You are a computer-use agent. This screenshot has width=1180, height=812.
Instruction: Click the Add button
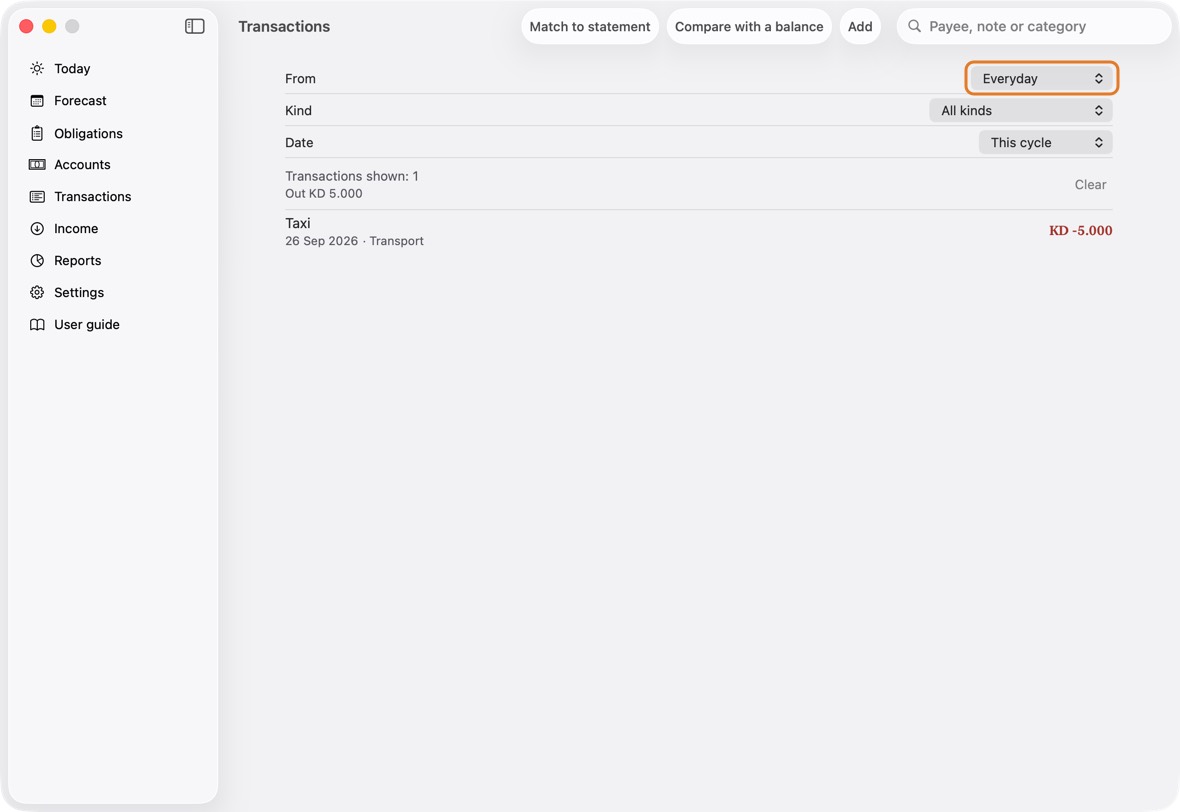tap(860, 26)
